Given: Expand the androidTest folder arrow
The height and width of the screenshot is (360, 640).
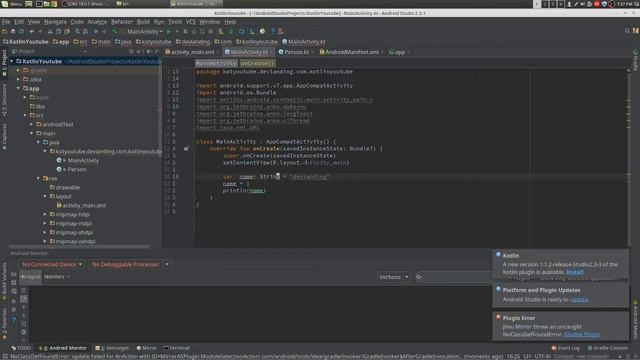Looking at the screenshot, I should 32,124.
